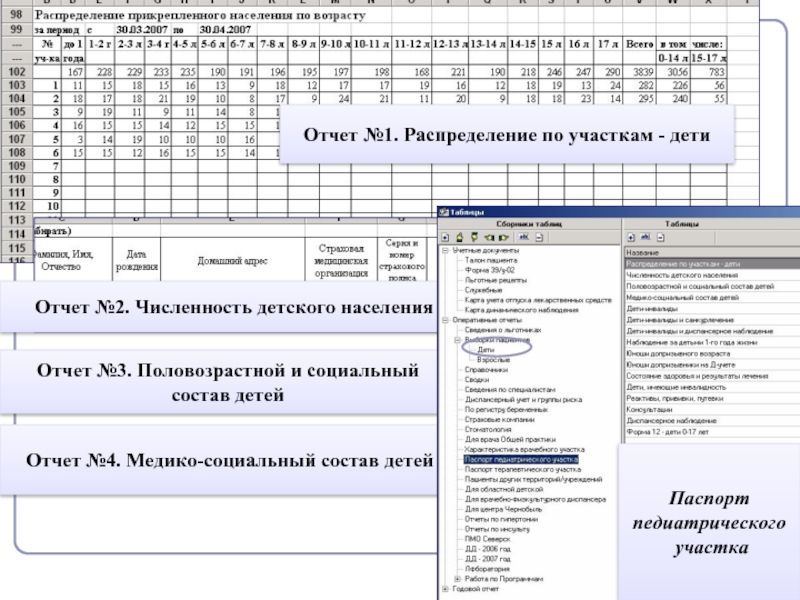Select По регистру беременных tree item
The height and width of the screenshot is (600, 800).
(506, 410)
